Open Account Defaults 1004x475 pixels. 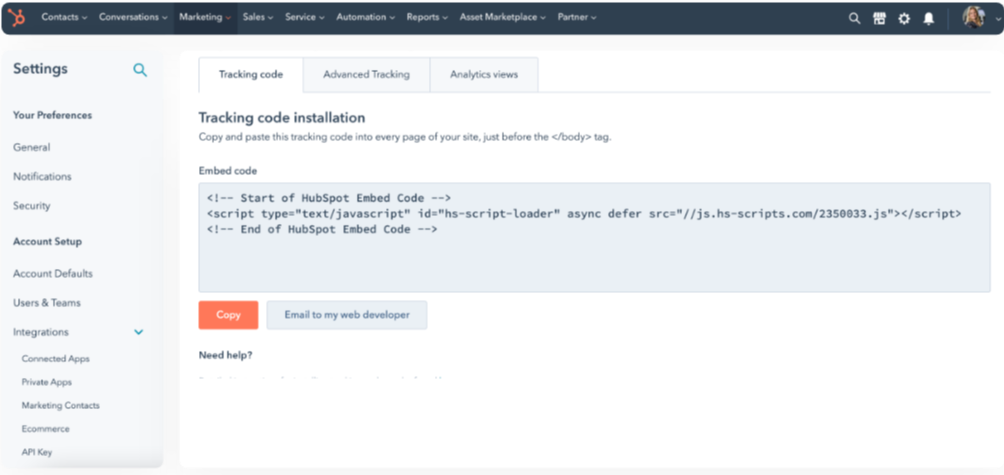[x=53, y=274]
